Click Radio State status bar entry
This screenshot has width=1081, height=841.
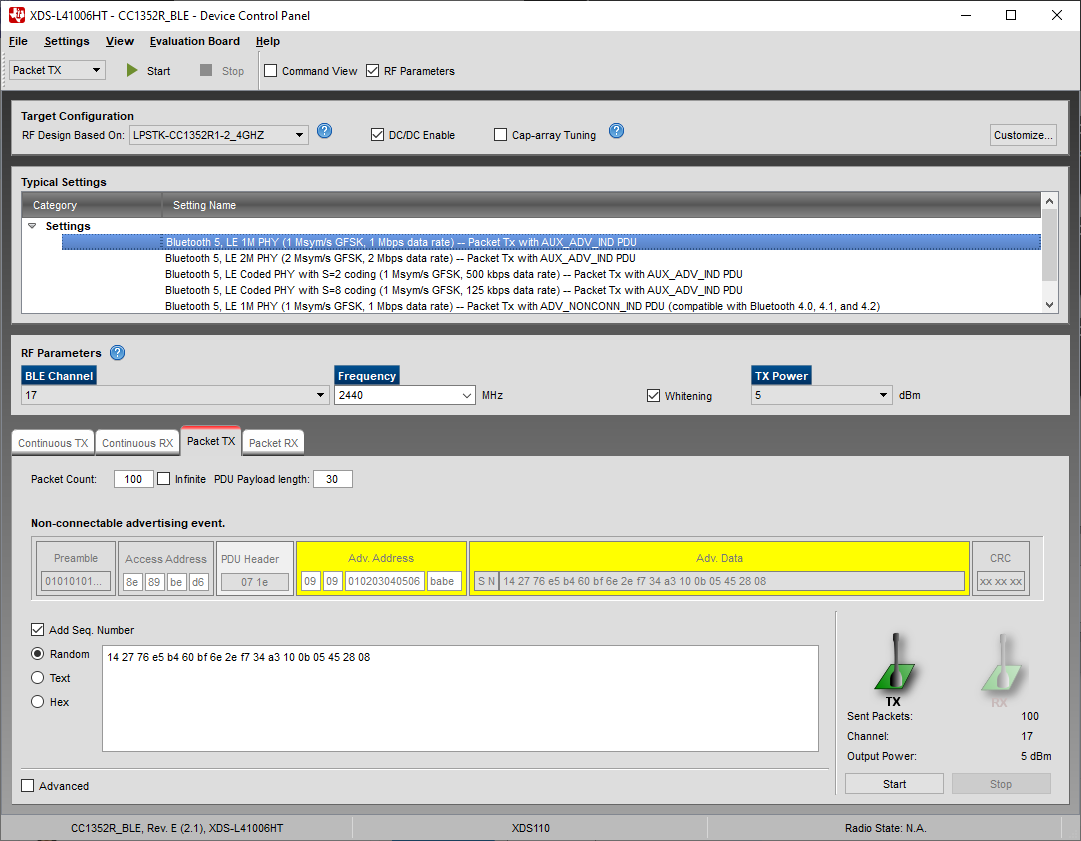coord(885,828)
